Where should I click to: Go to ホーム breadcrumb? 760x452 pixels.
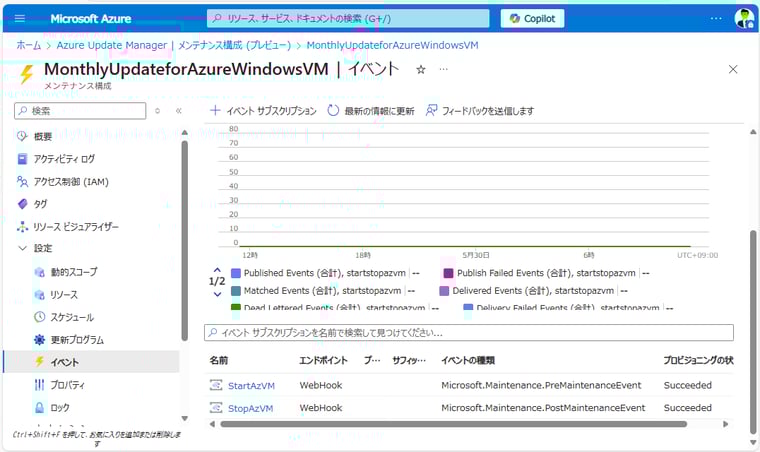29,45
